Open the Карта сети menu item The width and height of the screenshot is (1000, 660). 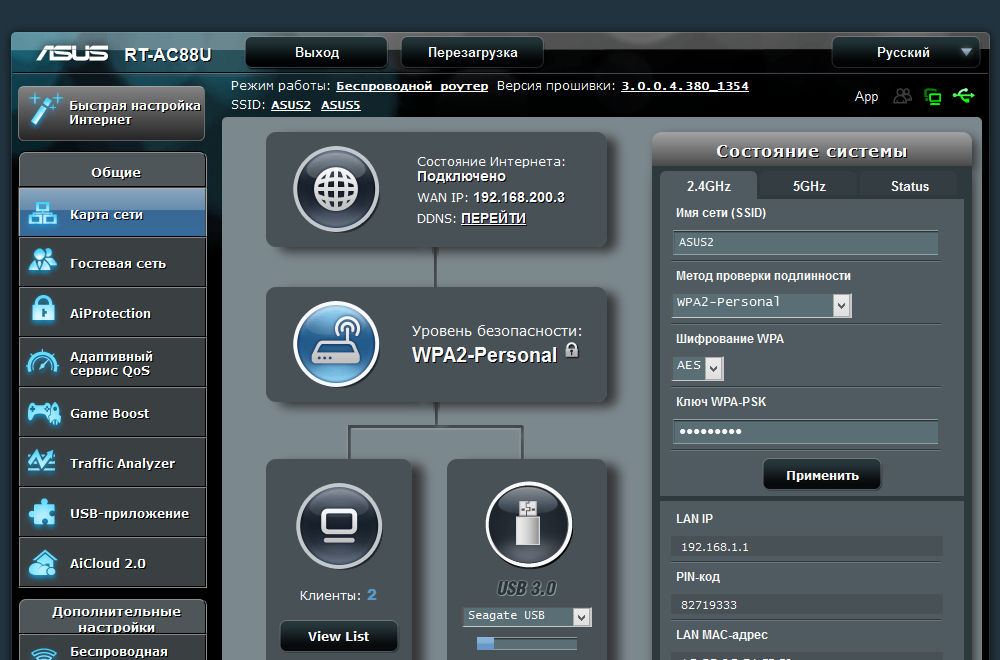(112, 212)
